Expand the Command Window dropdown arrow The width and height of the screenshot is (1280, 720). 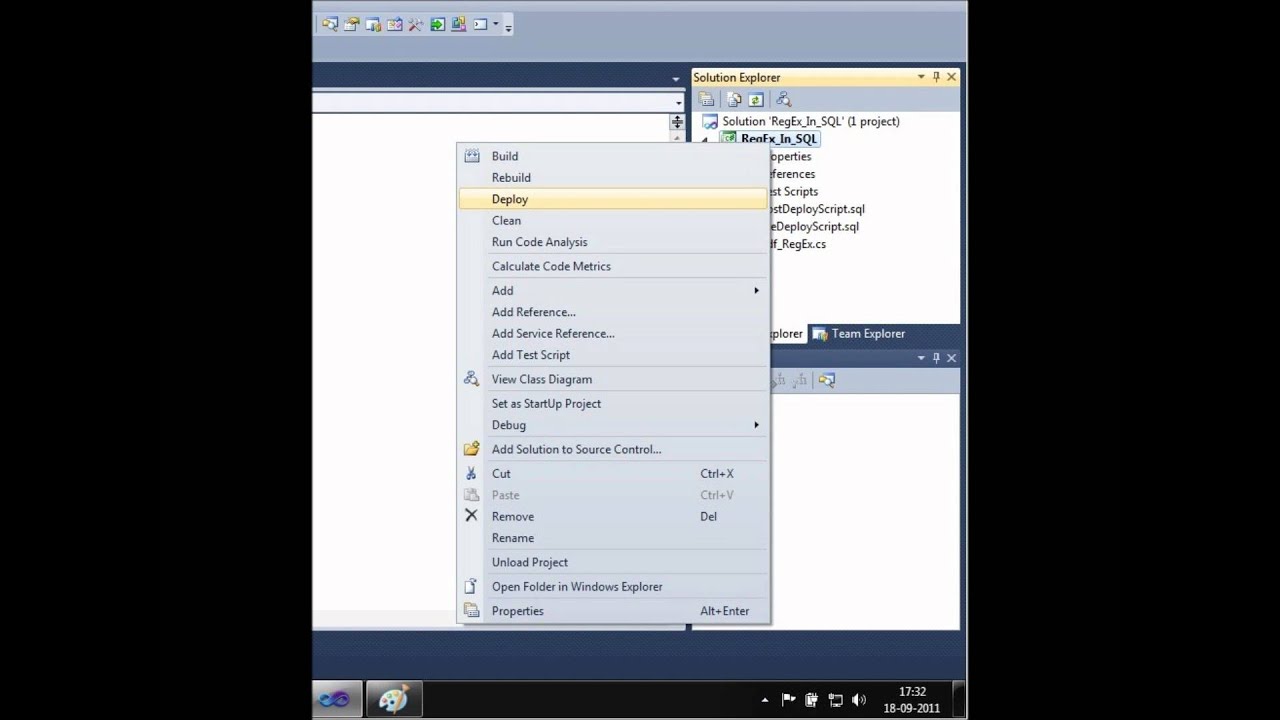tap(496, 25)
